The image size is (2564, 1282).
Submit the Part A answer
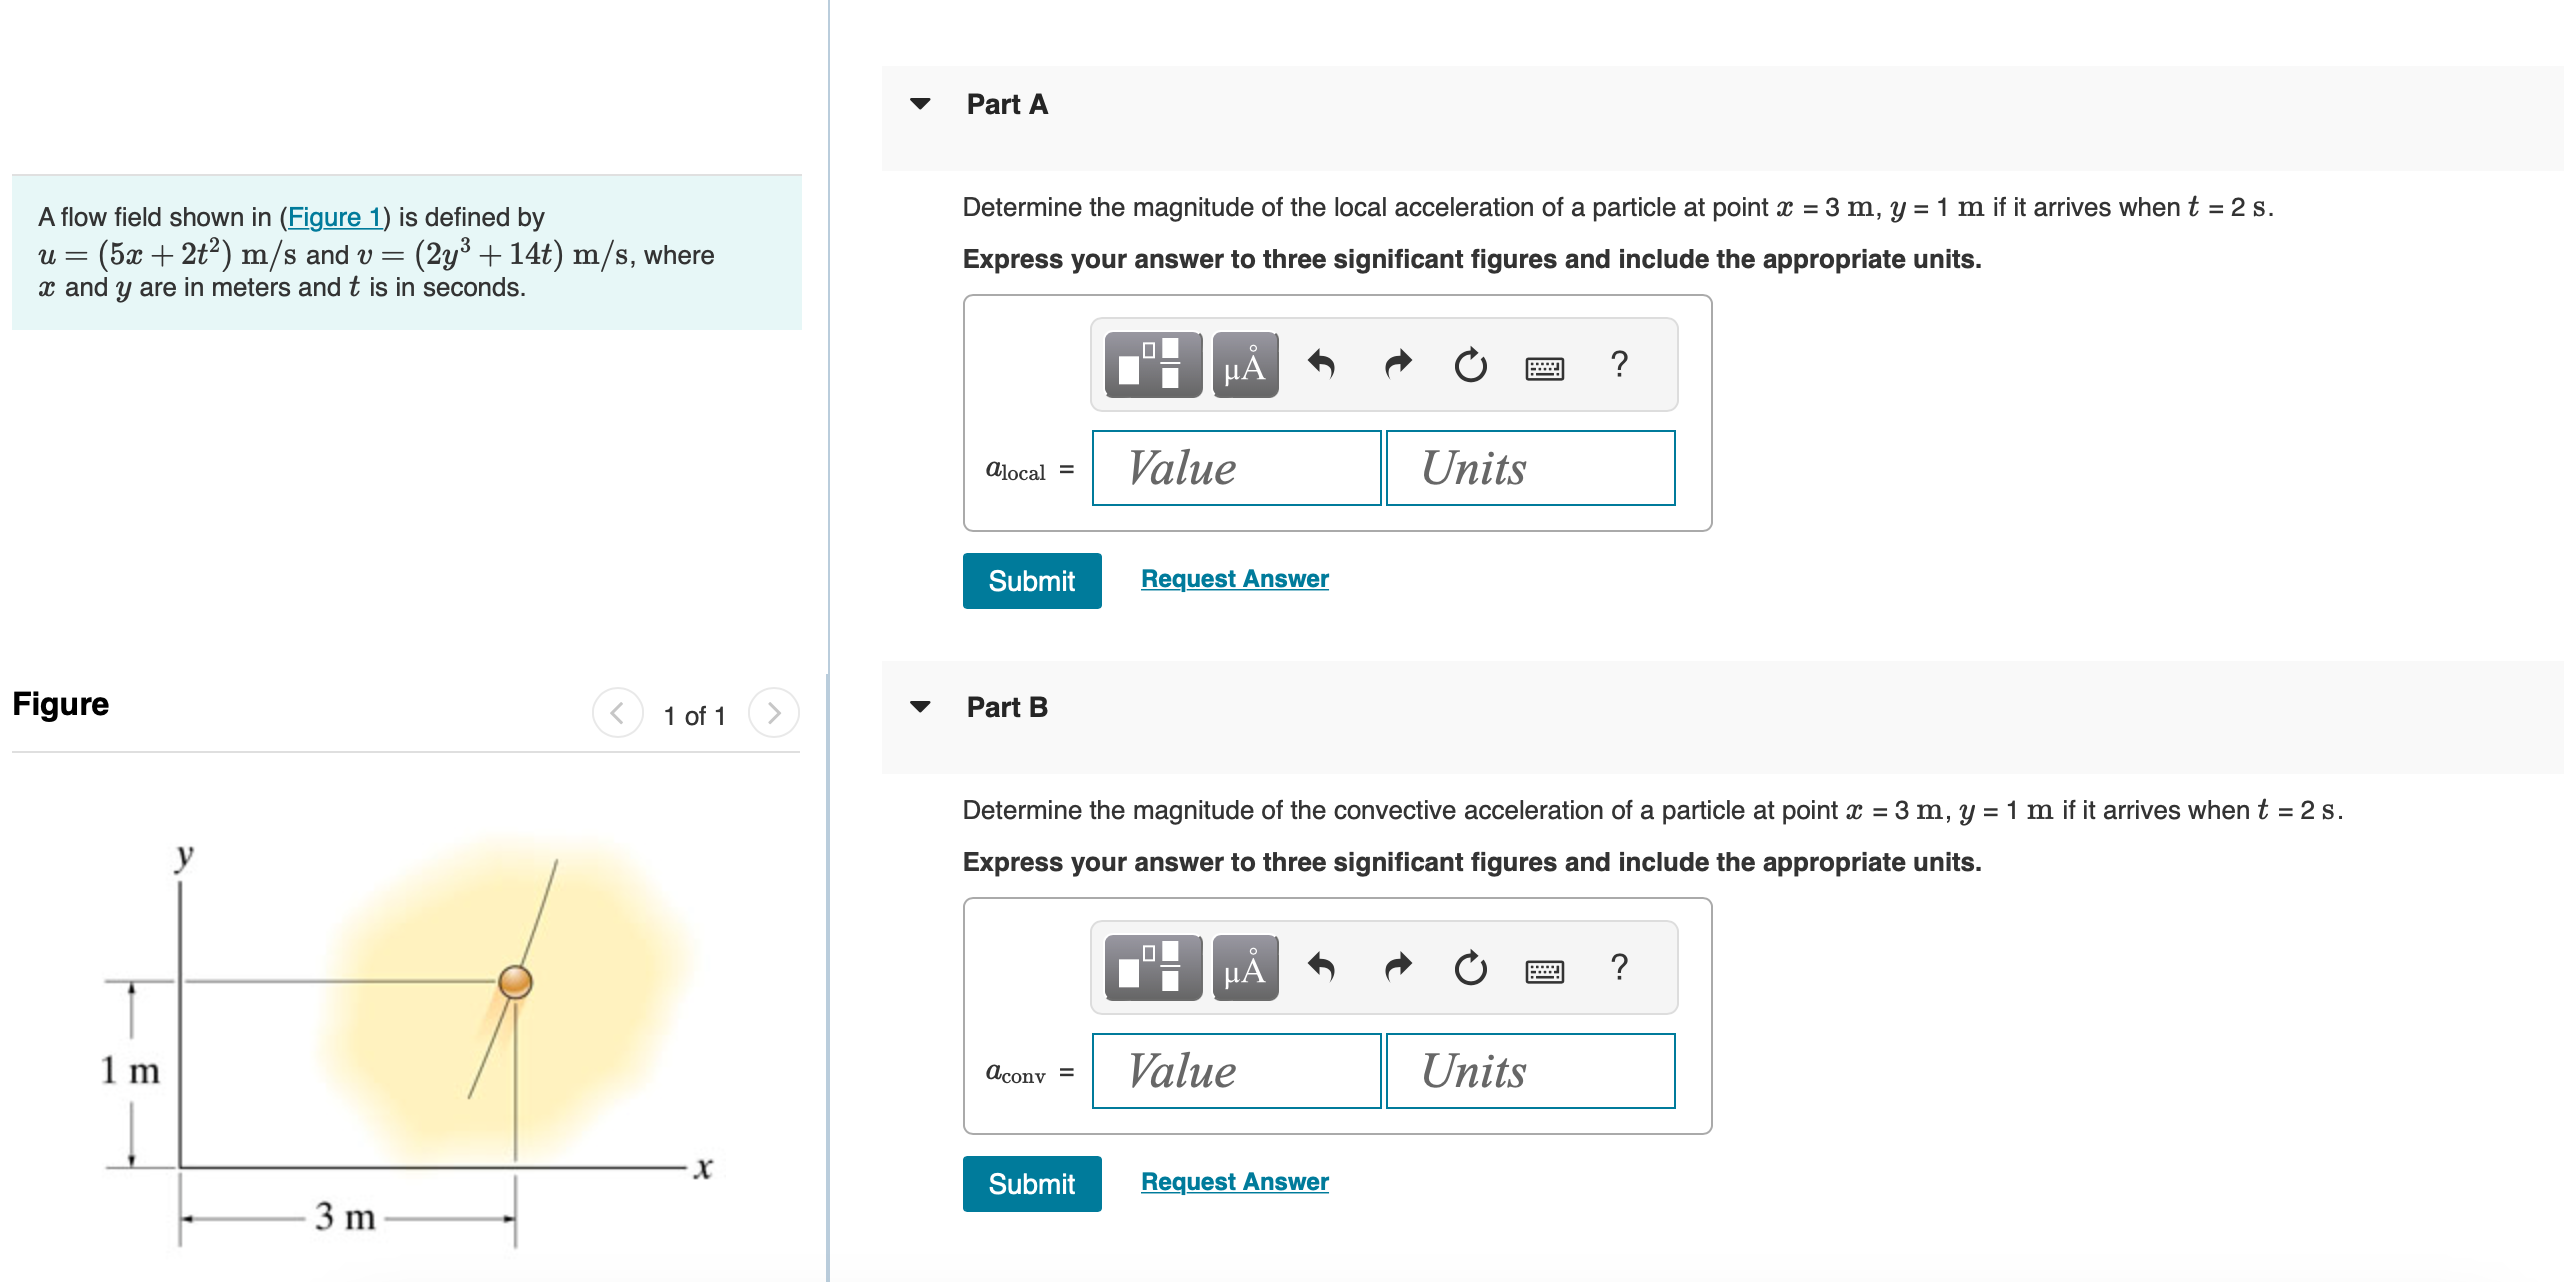pos(1031,580)
